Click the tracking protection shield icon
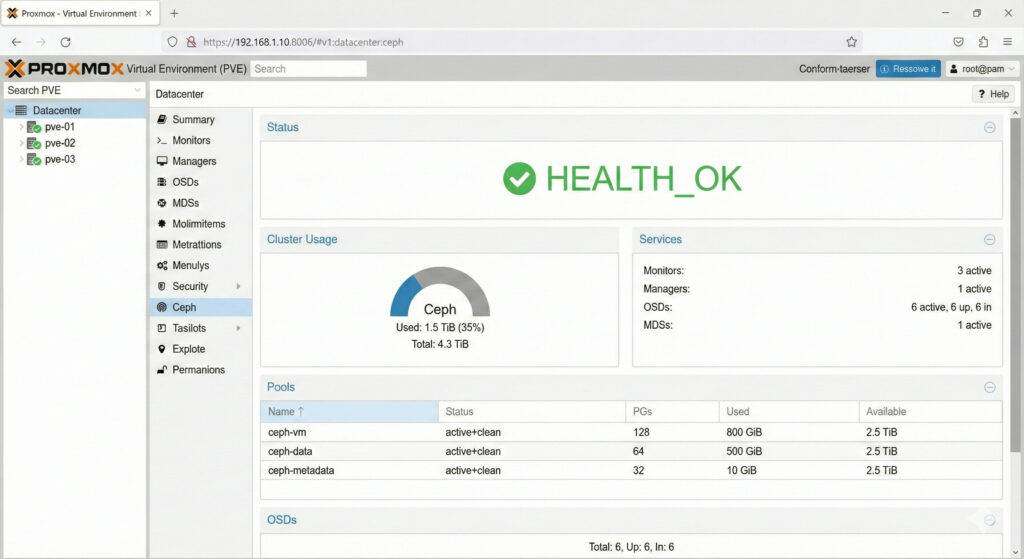This screenshot has width=1024, height=559. (172, 42)
